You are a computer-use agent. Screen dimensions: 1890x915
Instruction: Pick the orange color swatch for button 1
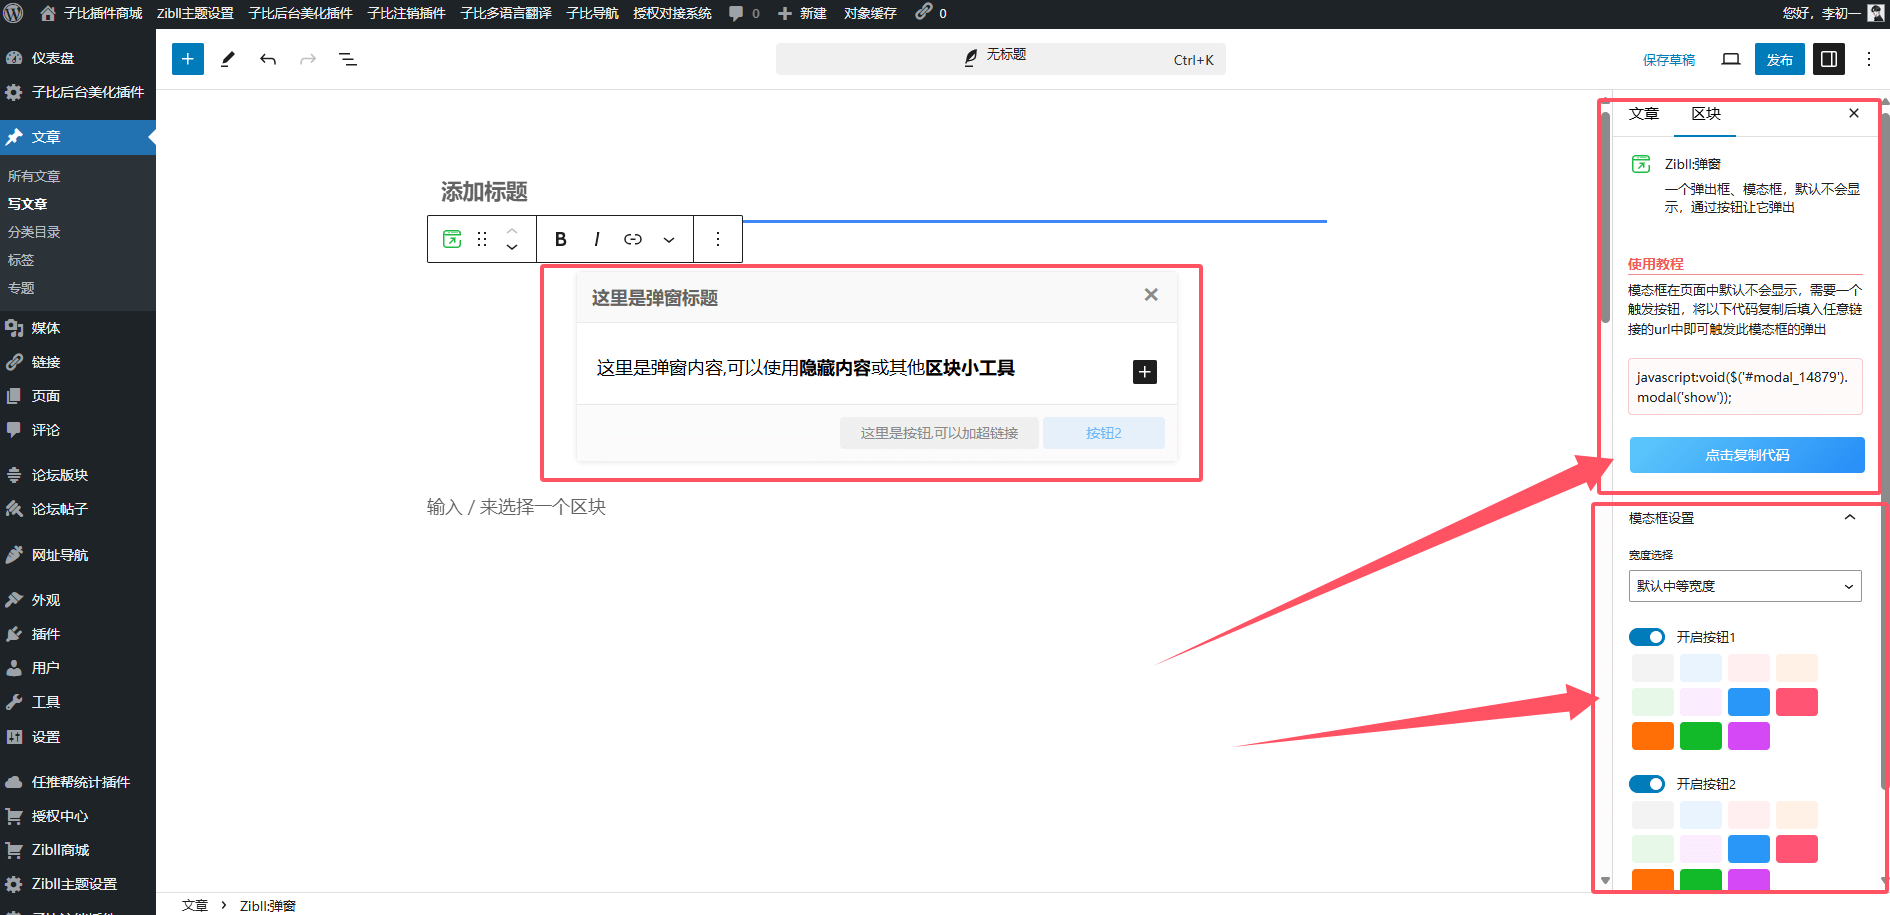1652,736
